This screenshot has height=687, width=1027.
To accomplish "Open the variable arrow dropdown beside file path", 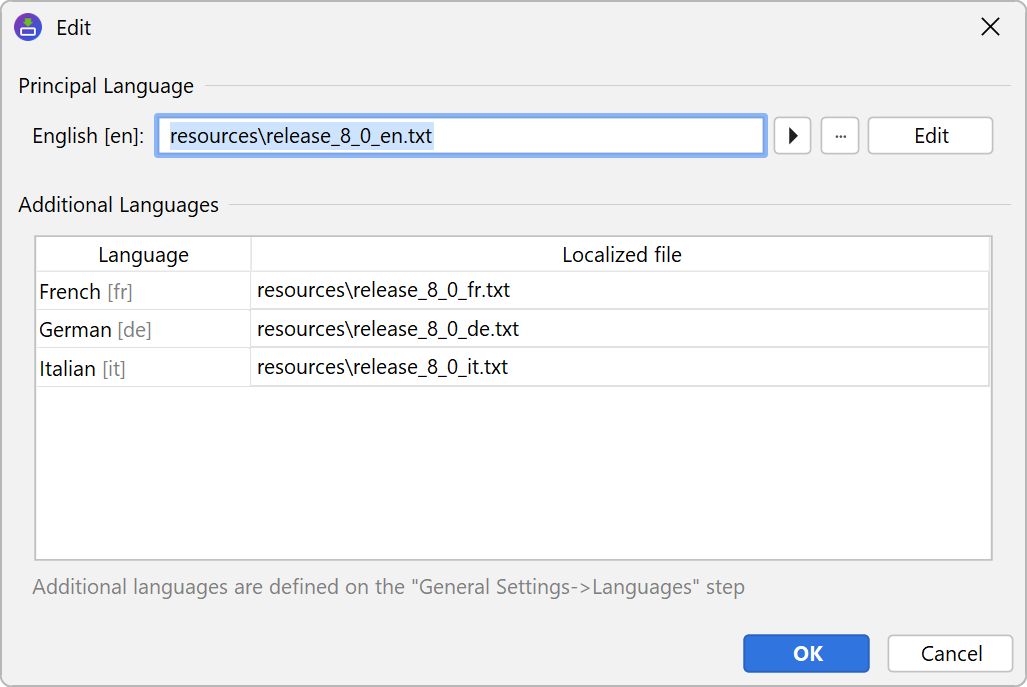I will point(793,136).
